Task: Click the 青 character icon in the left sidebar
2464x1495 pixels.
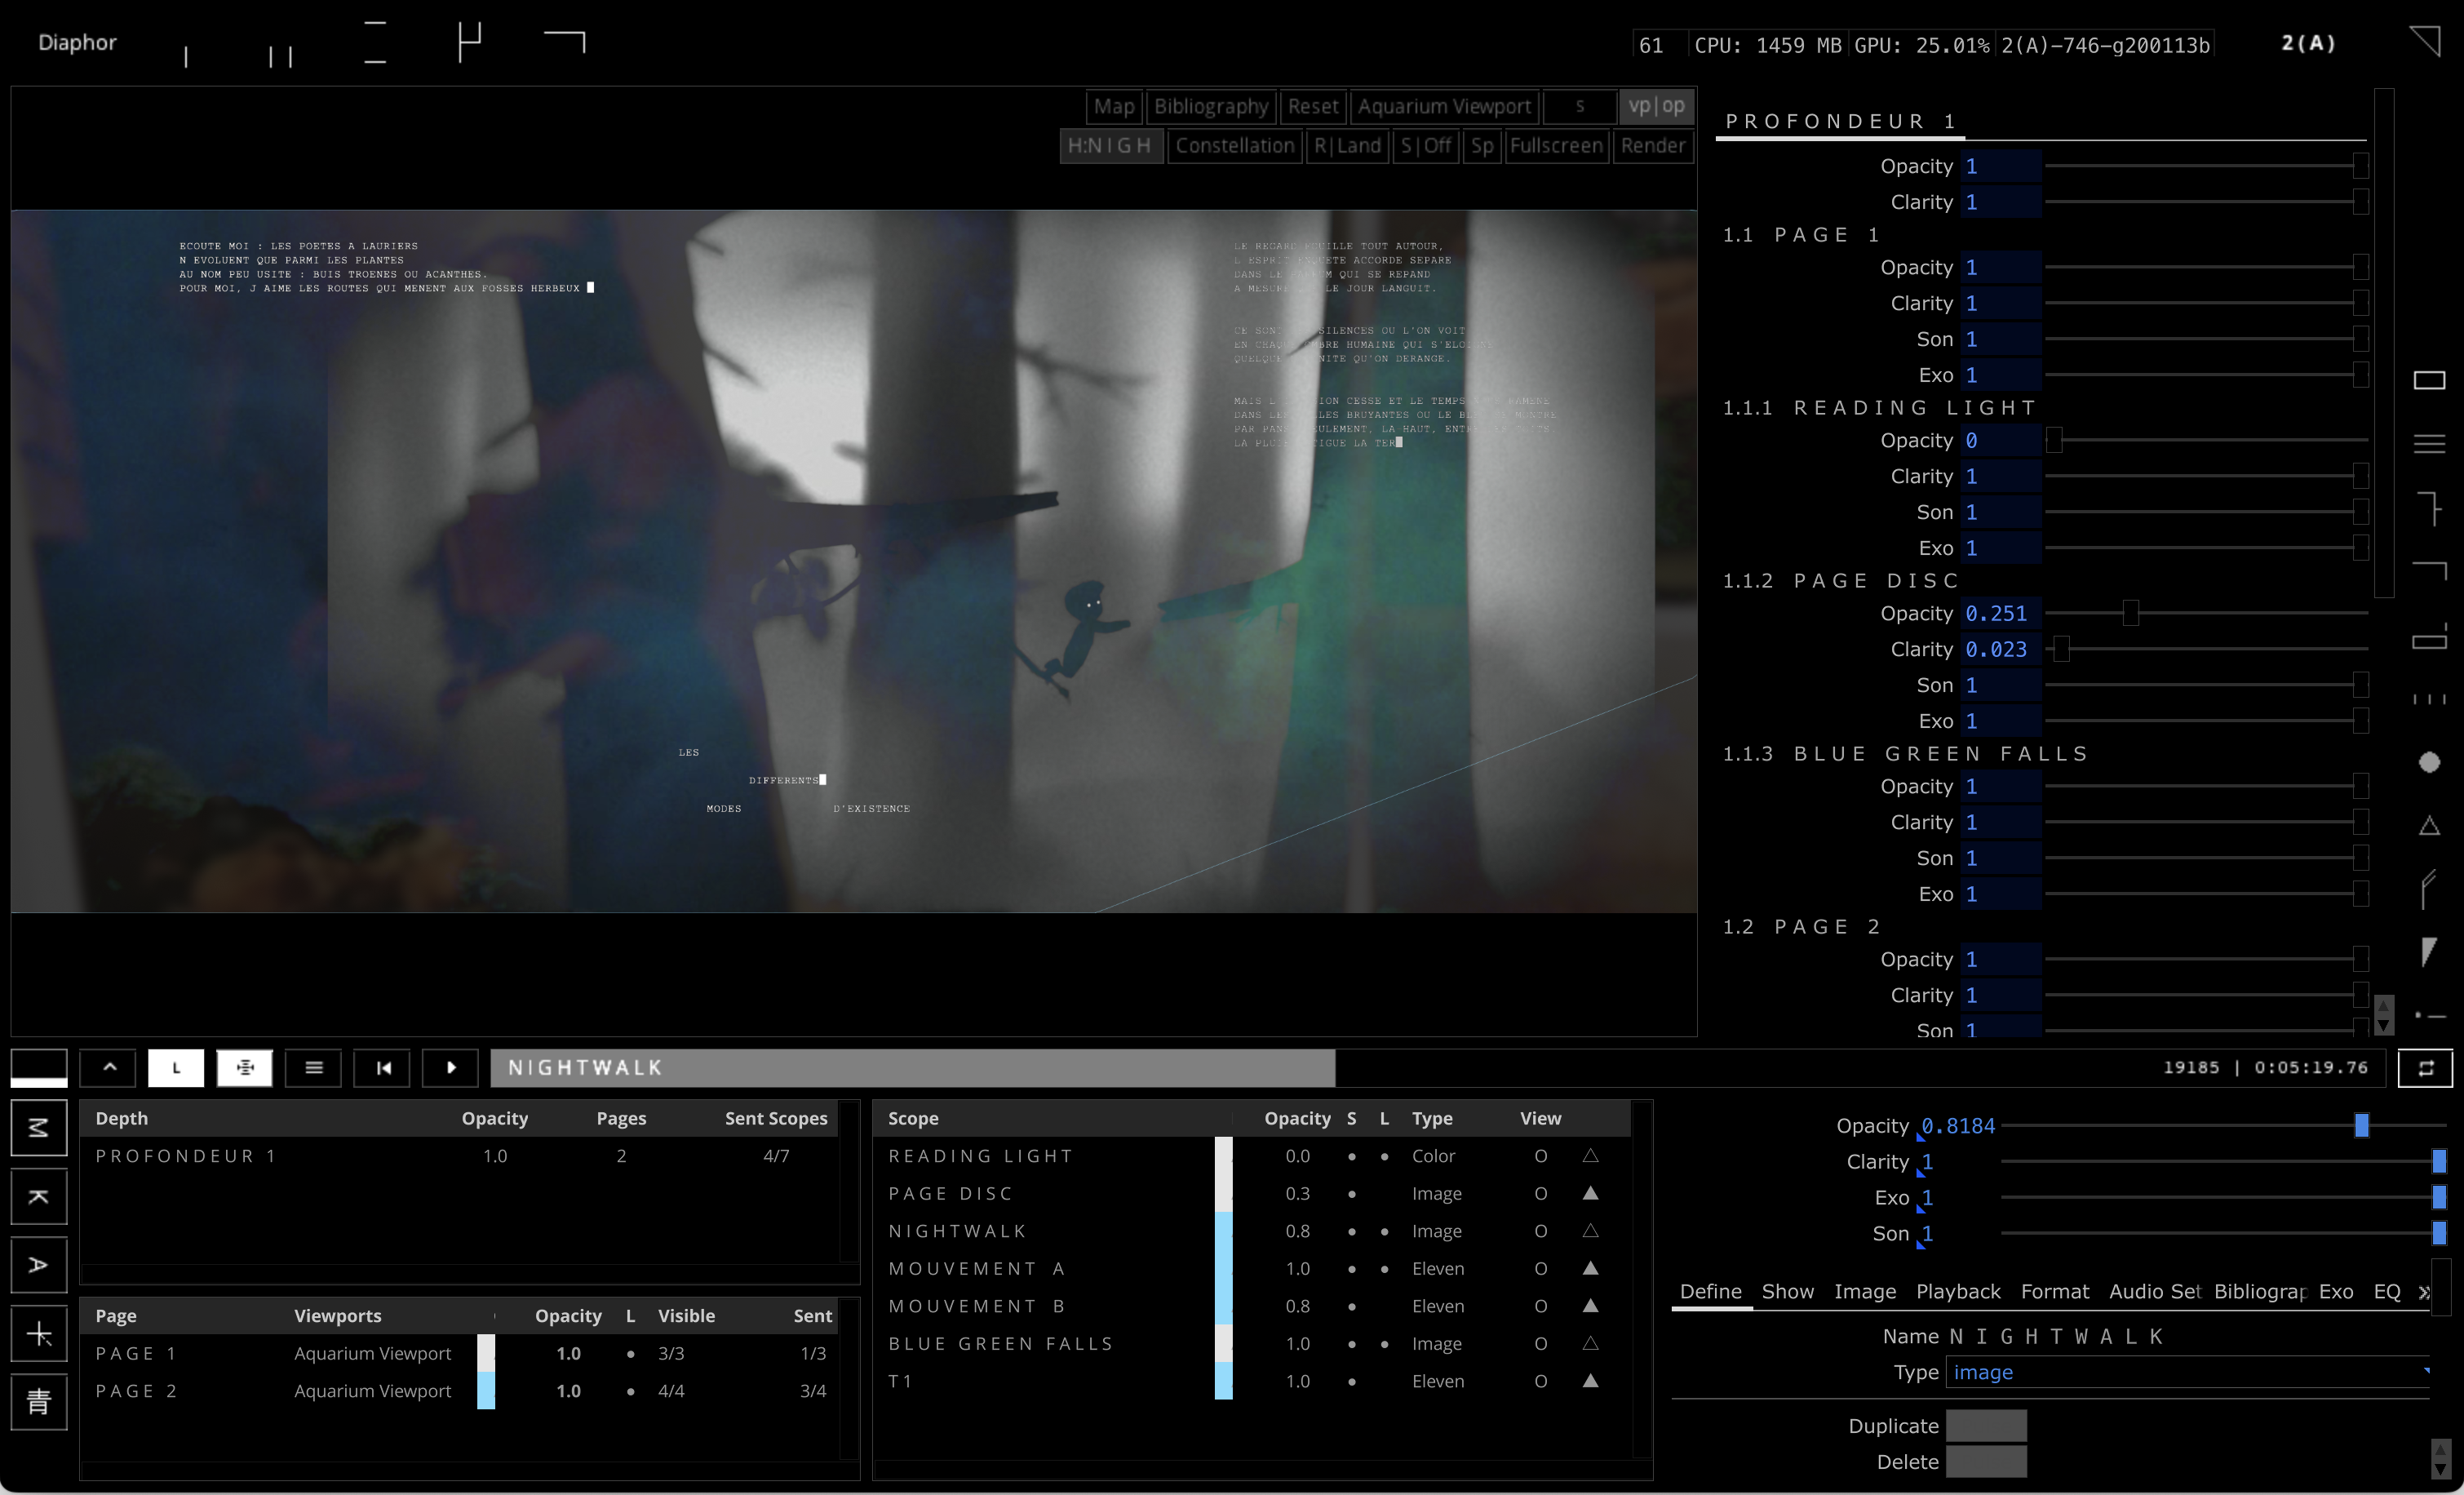Action: pyautogui.click(x=38, y=1402)
